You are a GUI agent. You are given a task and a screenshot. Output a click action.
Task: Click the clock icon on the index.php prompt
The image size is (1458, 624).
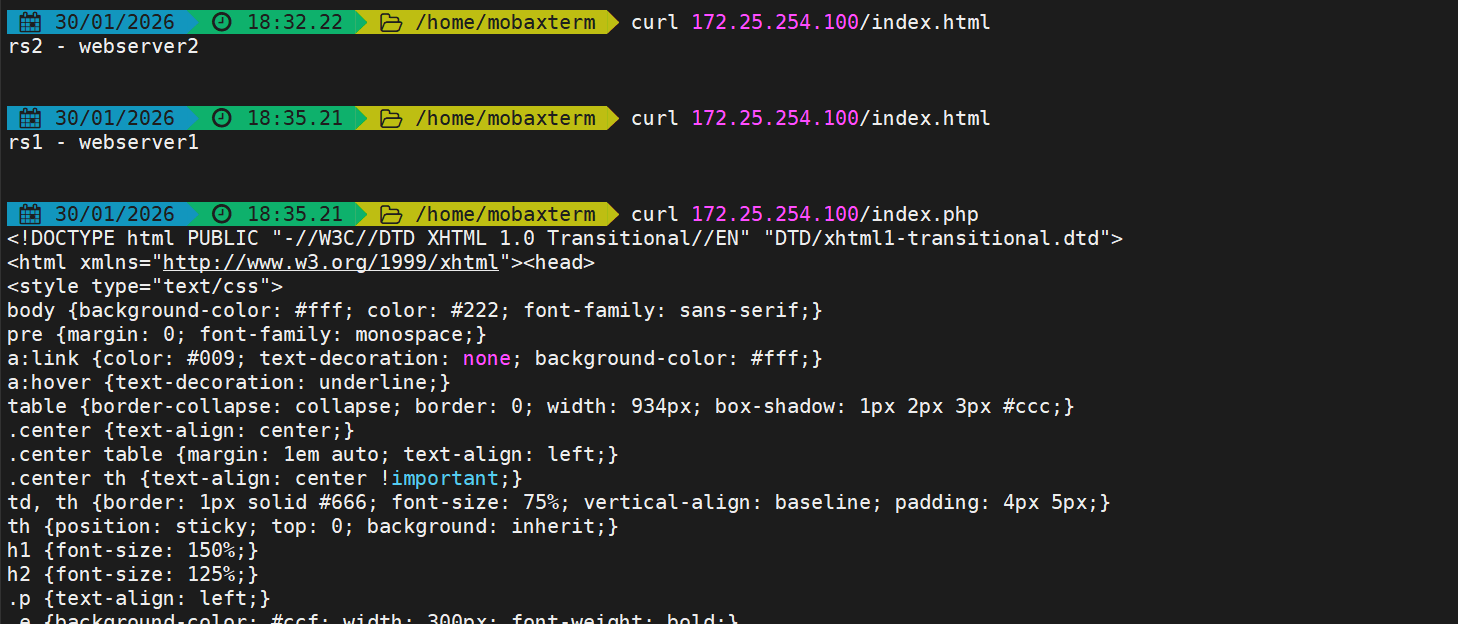[222, 214]
